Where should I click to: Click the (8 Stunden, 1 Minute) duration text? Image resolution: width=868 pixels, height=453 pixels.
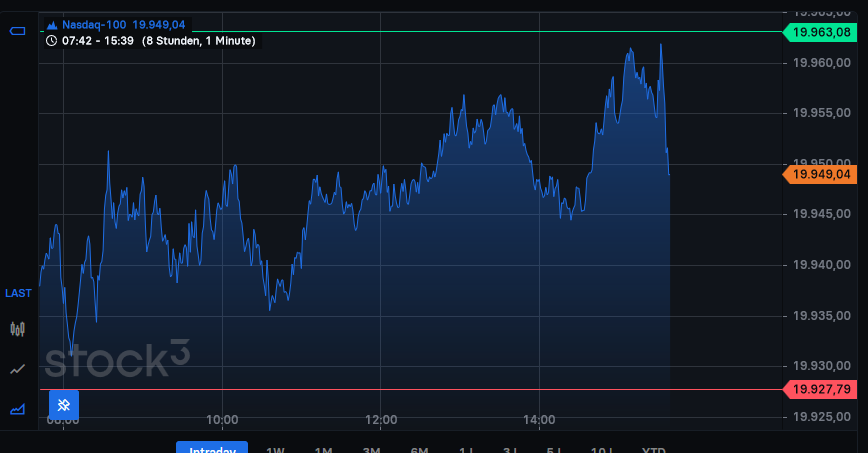(199, 40)
